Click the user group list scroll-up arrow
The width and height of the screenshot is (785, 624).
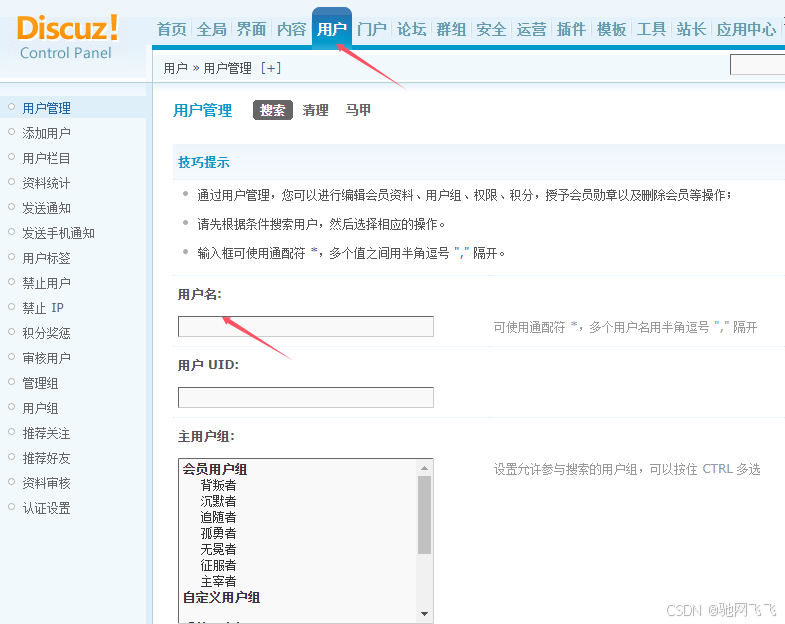[425, 468]
